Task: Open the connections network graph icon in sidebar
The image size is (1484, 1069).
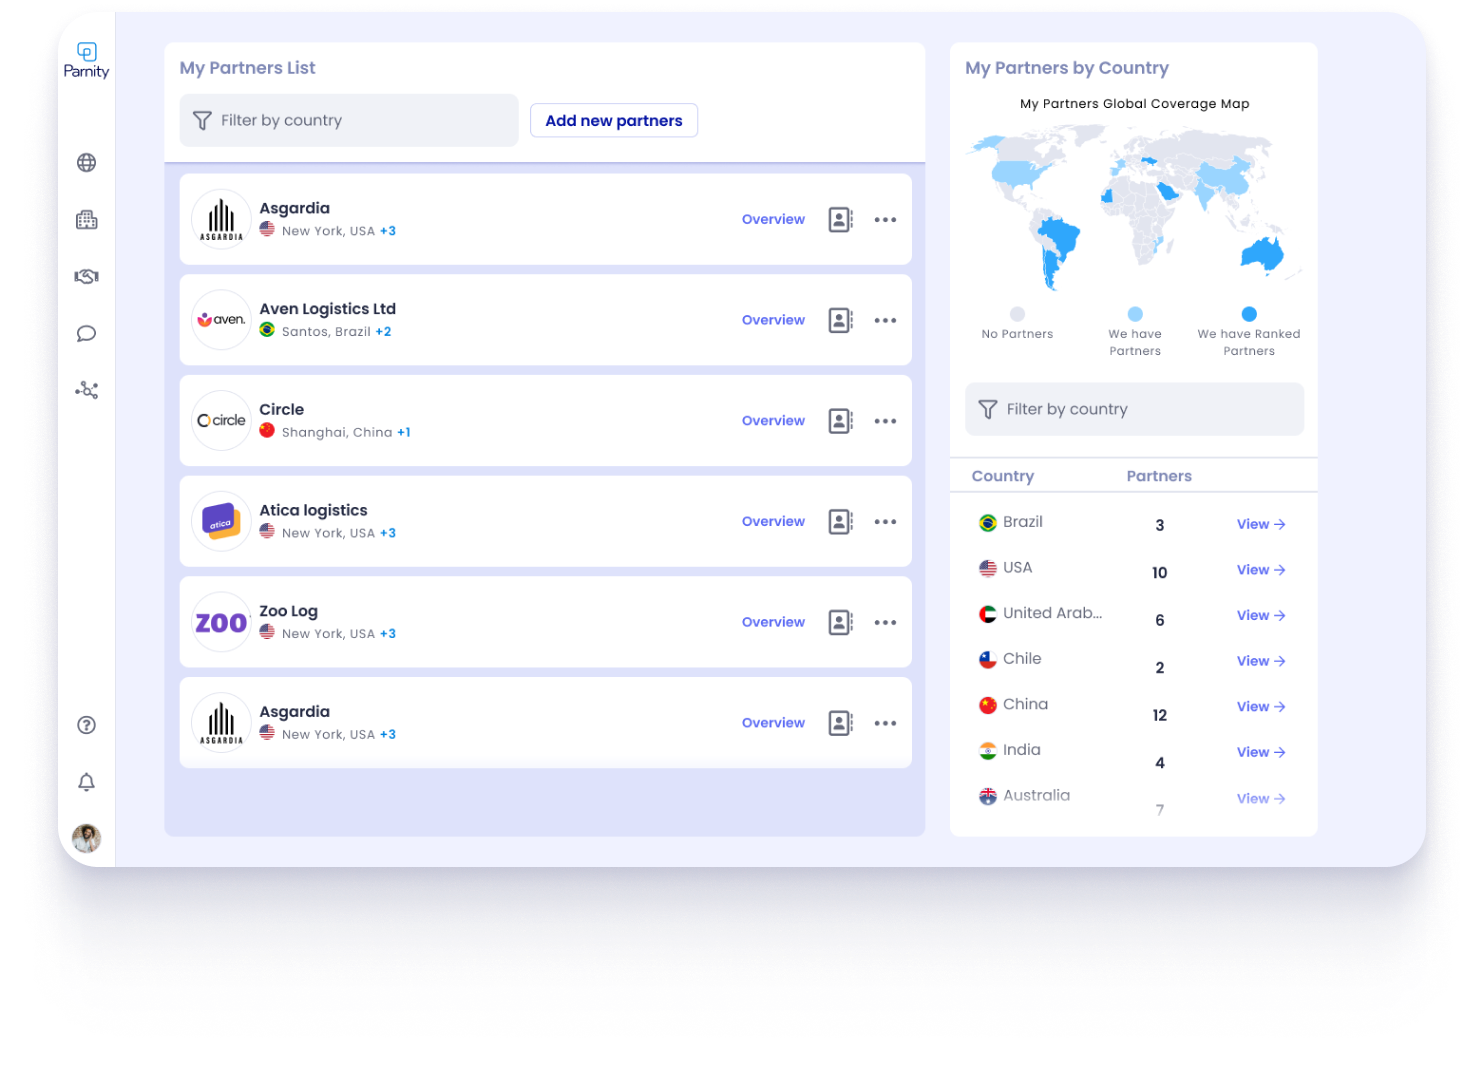Action: click(86, 390)
